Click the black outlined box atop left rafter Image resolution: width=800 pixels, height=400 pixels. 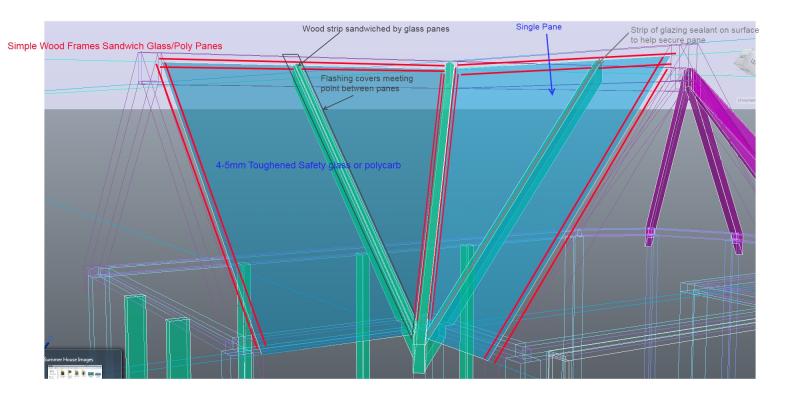pyautogui.click(x=291, y=62)
